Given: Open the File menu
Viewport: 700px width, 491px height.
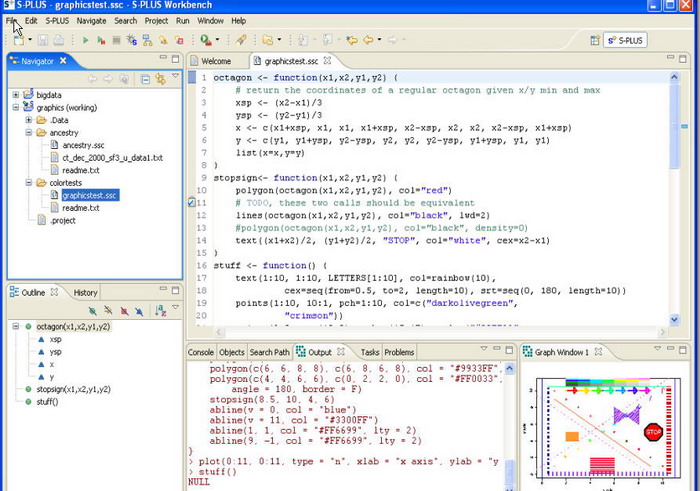Looking at the screenshot, I should pos(11,21).
